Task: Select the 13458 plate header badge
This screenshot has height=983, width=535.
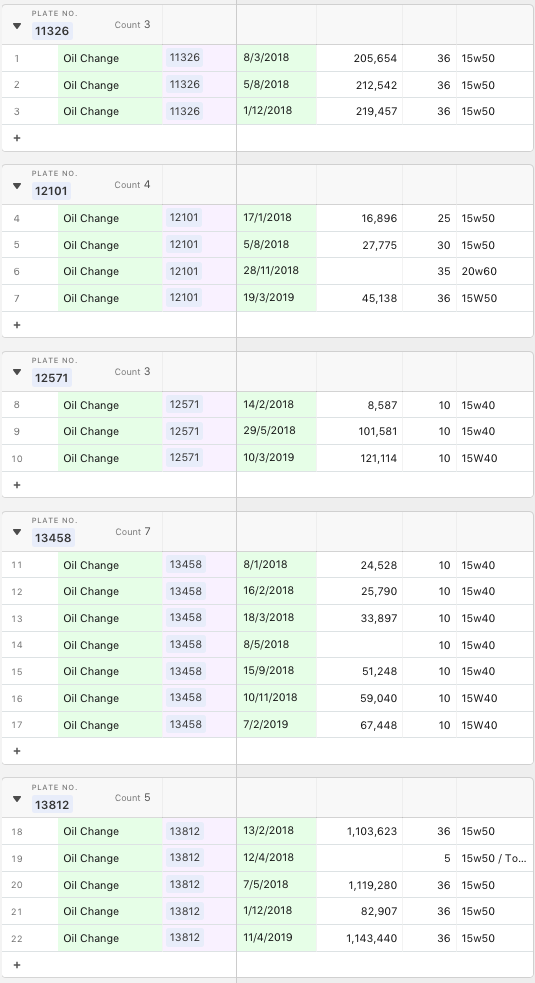Action: coord(53,538)
